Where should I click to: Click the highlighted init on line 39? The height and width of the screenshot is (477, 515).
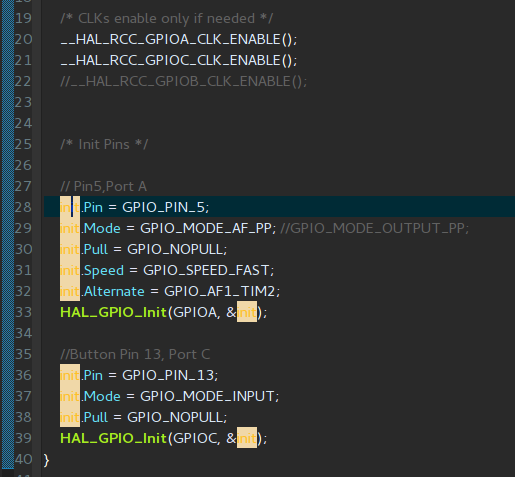(247, 438)
